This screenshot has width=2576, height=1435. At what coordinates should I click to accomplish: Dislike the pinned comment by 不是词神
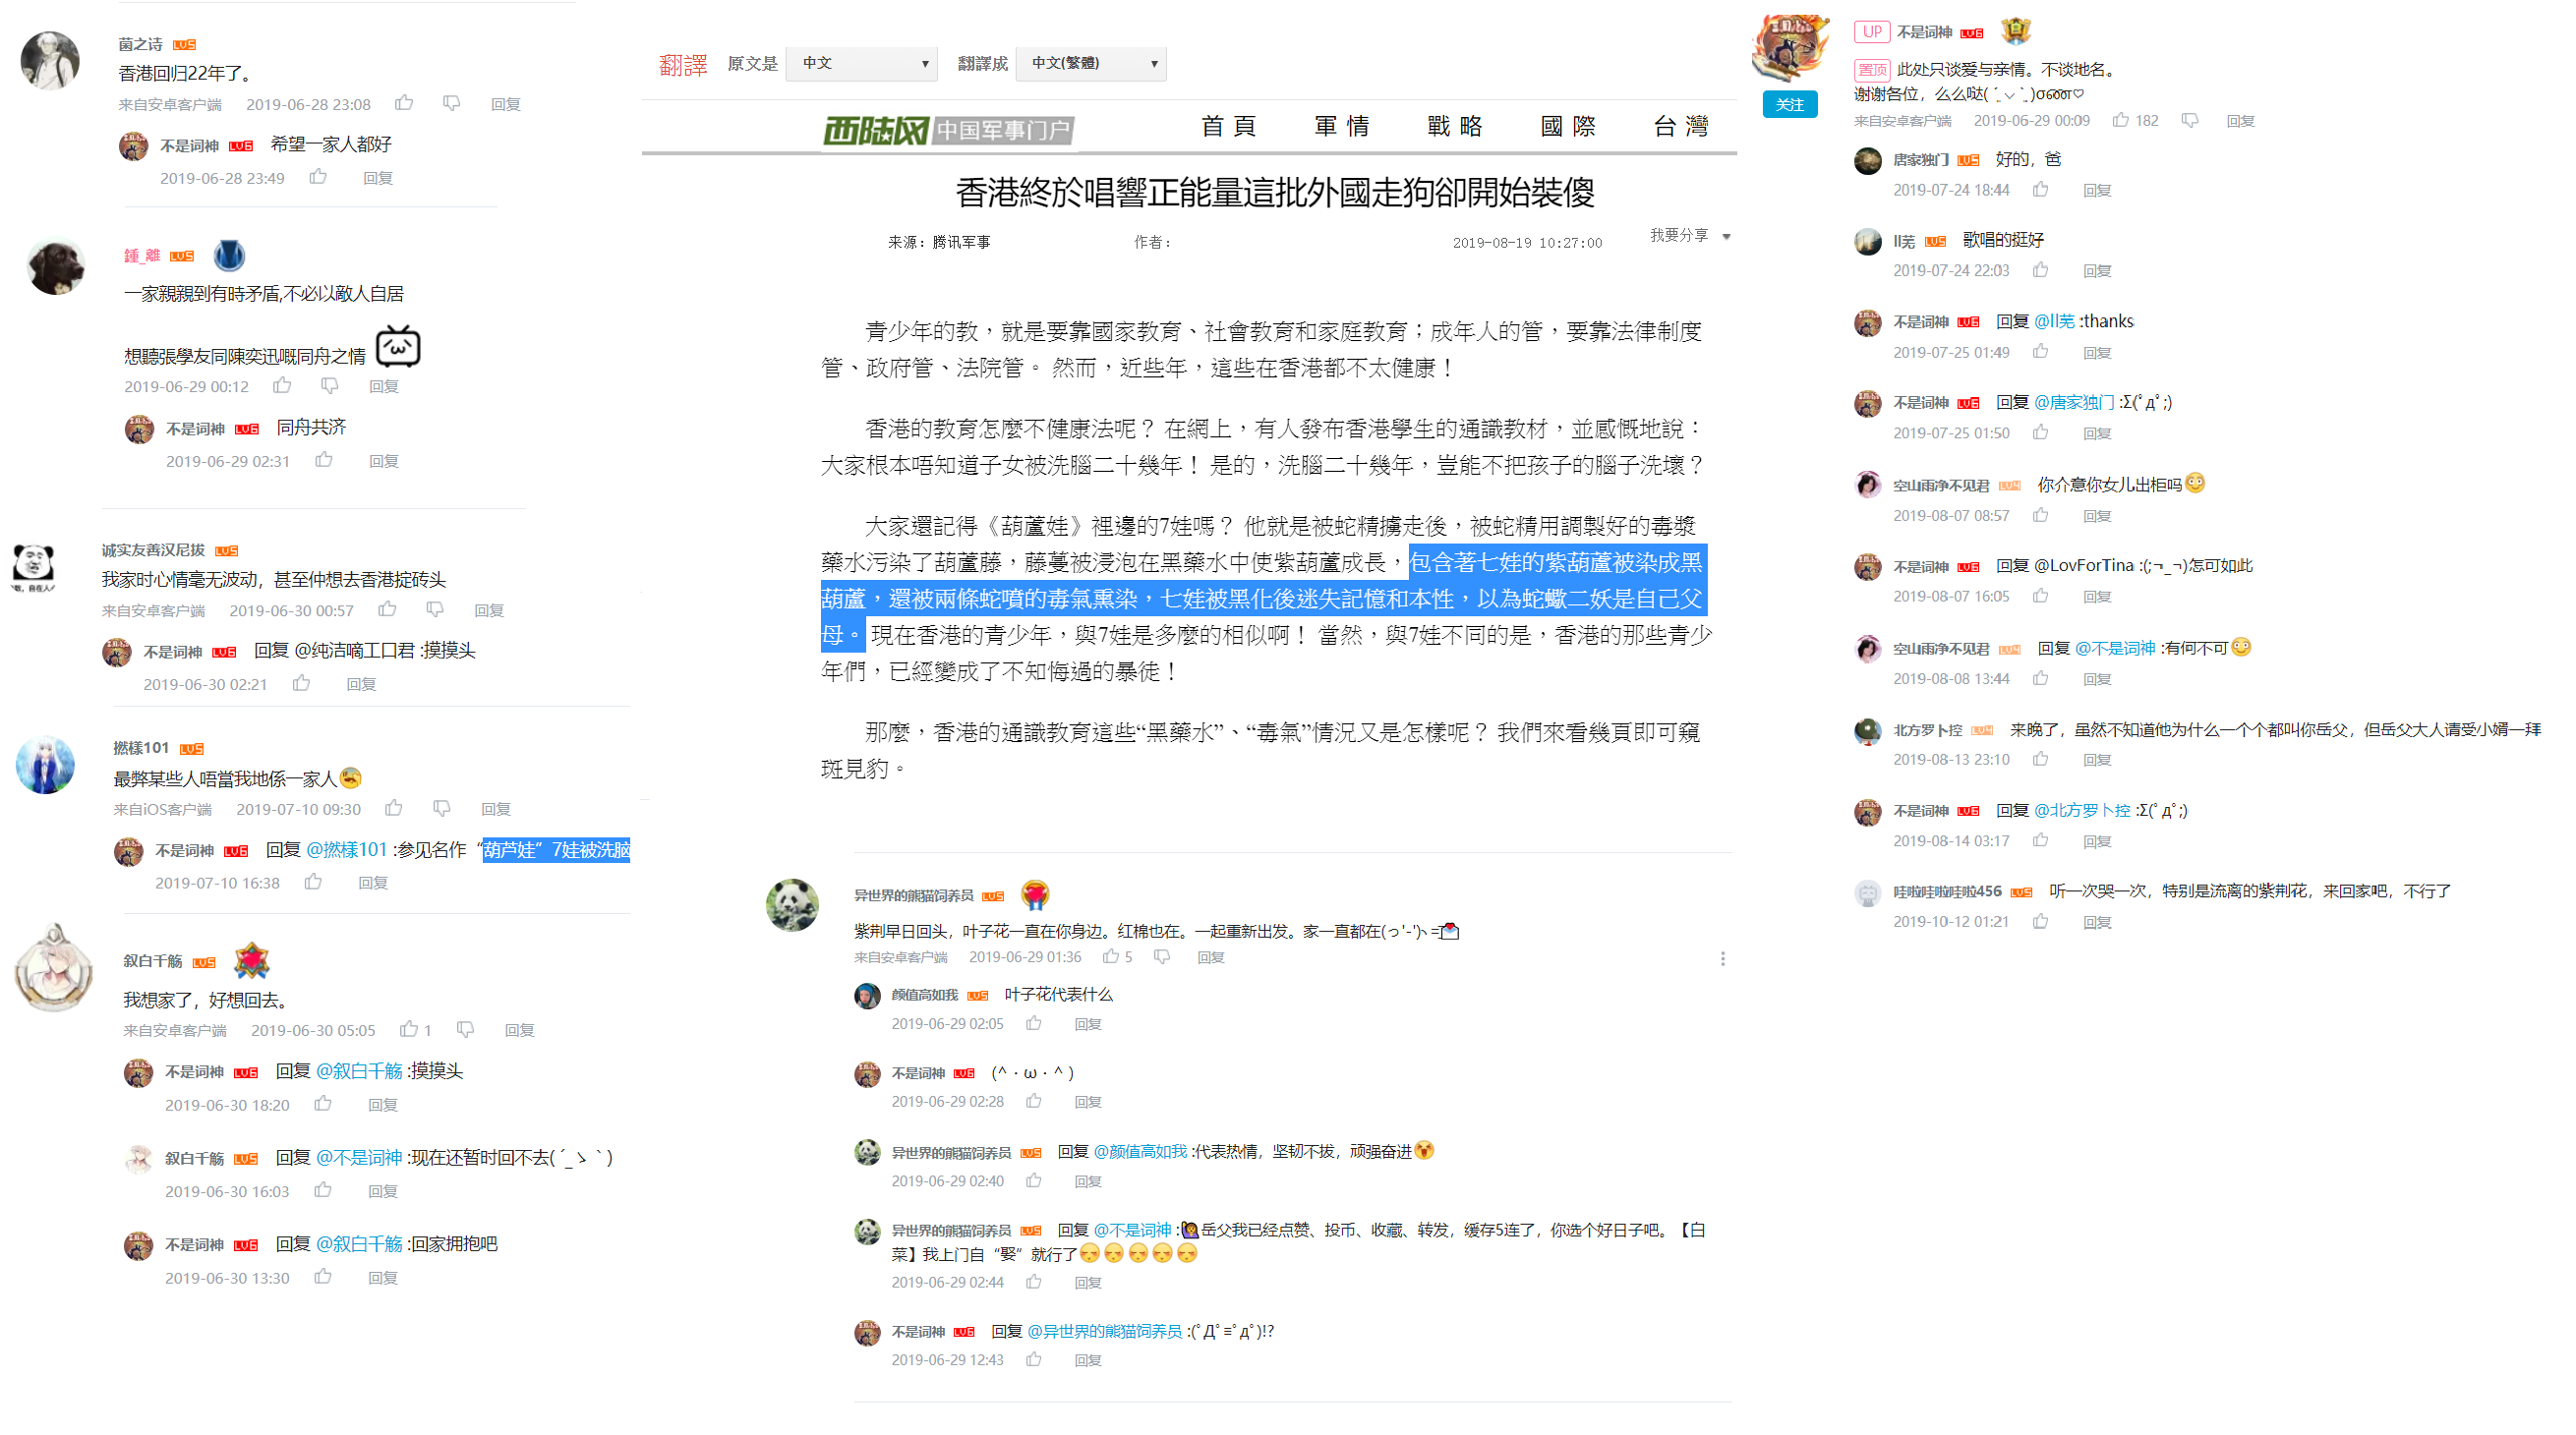point(2190,120)
